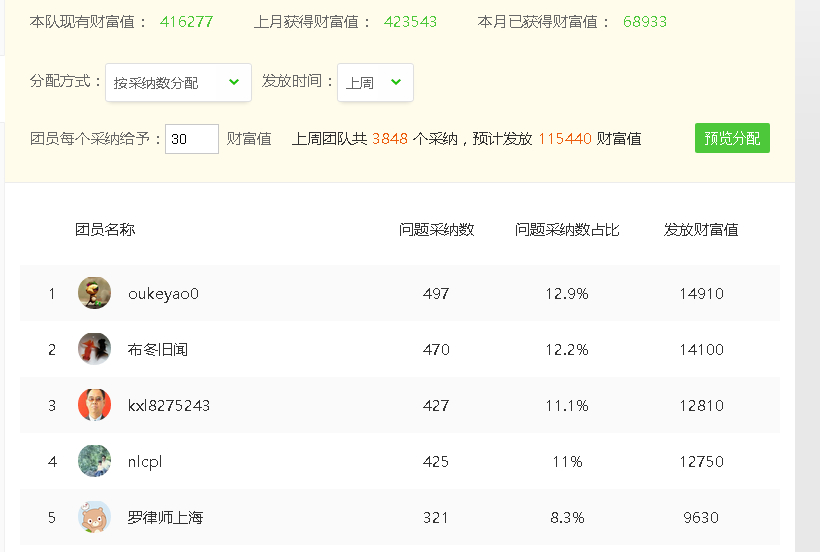The width and height of the screenshot is (820, 552).
Task: Click the 问题采纳数占比 column header
Action: coord(567,229)
